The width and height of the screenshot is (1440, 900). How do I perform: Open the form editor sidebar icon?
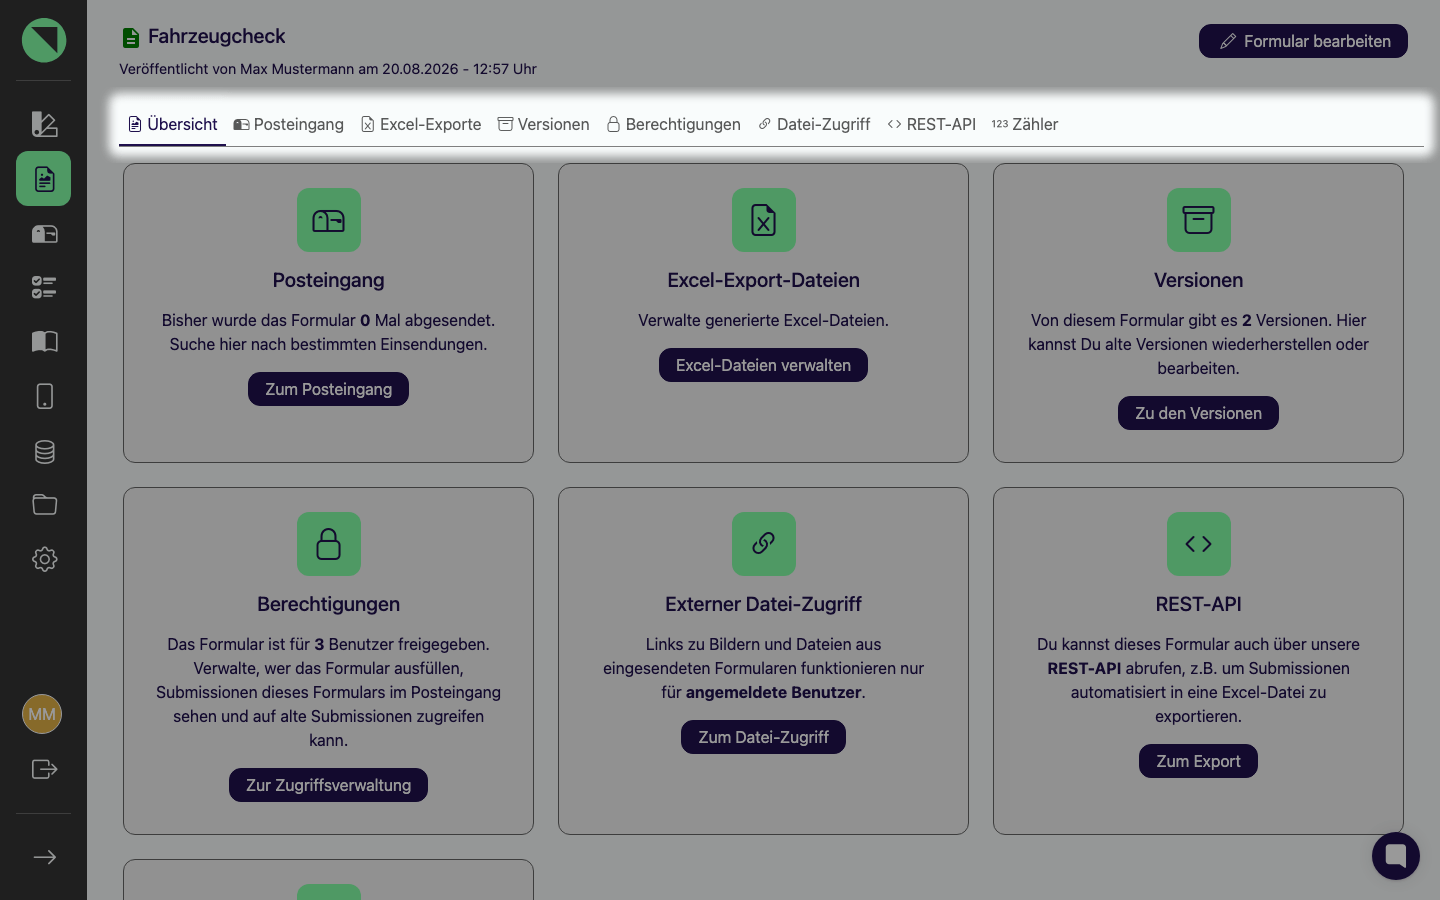[x=44, y=124]
